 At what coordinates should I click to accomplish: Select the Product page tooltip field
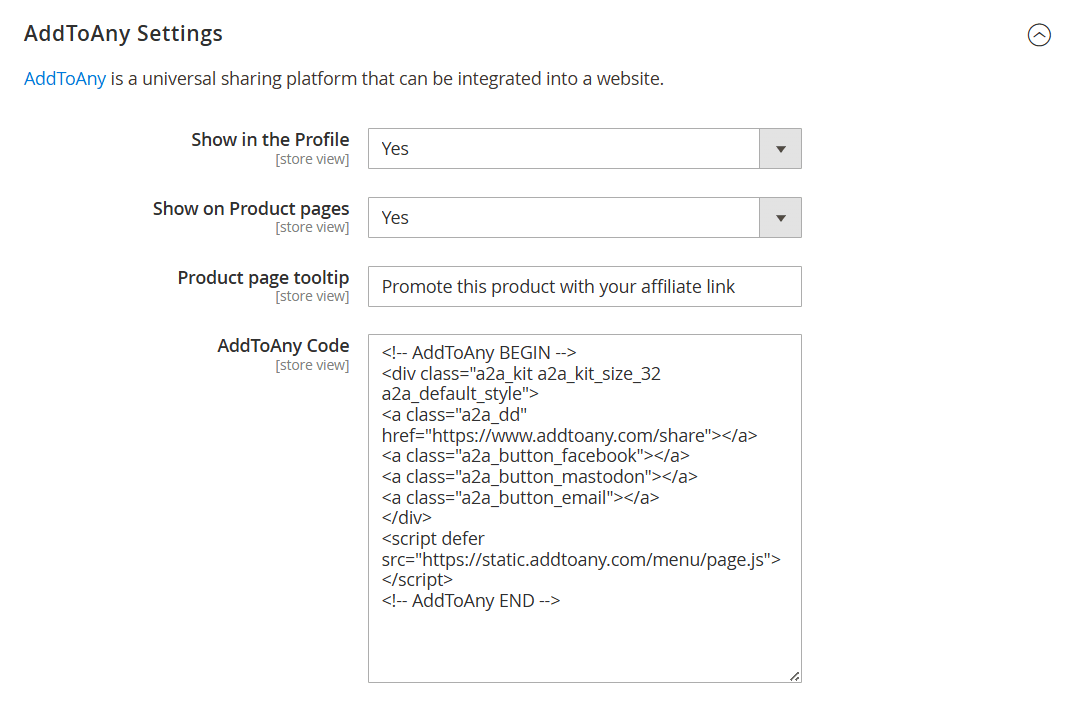pyautogui.click(x=584, y=286)
